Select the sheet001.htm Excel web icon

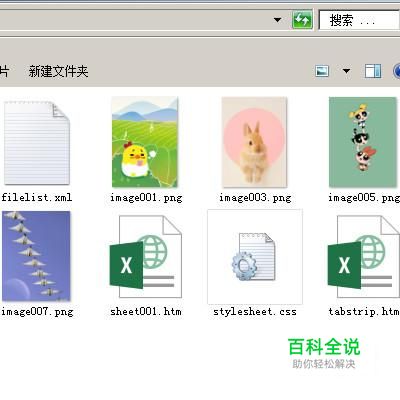click(146, 256)
